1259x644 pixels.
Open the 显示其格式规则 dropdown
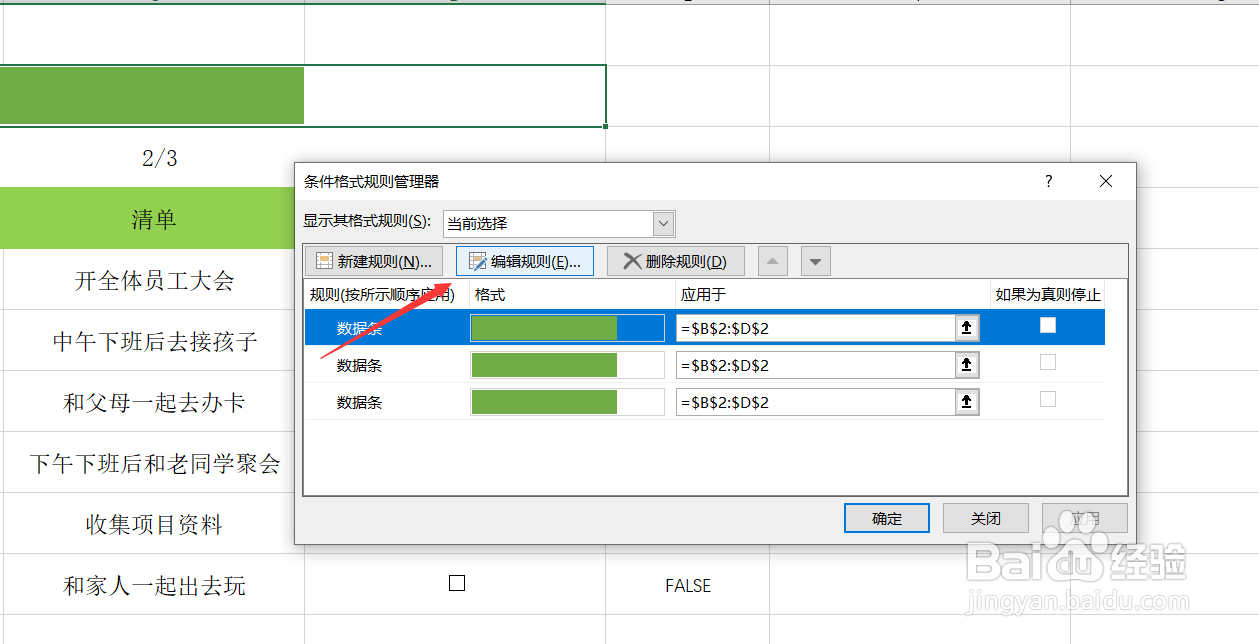coord(661,223)
